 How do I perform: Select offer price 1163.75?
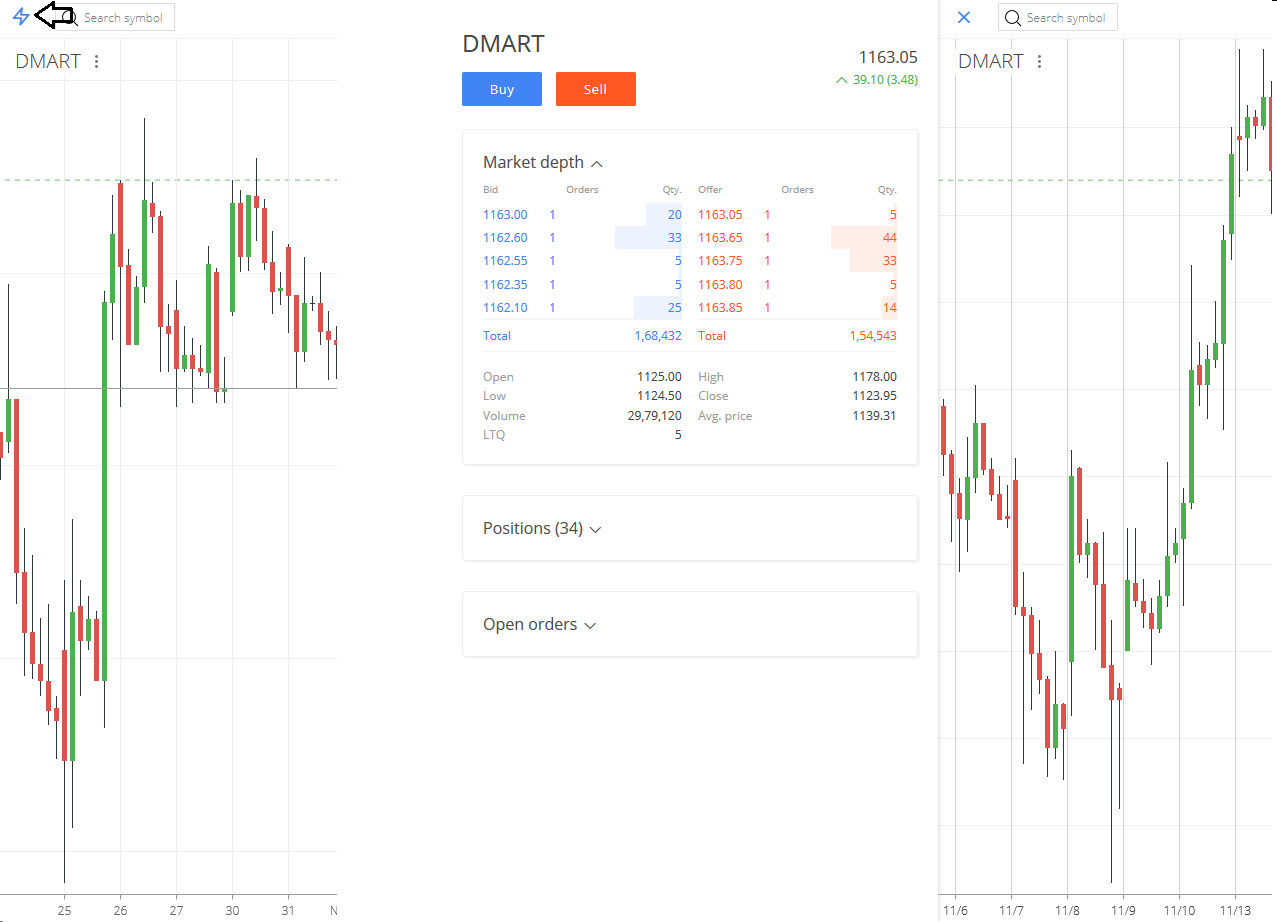click(720, 261)
